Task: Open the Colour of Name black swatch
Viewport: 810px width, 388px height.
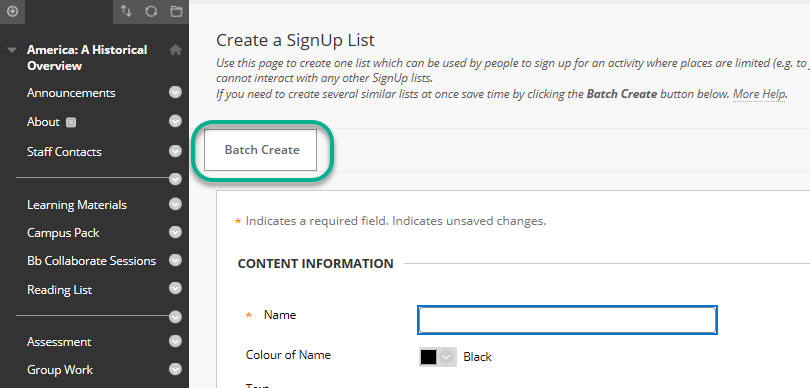Action: tap(428, 357)
